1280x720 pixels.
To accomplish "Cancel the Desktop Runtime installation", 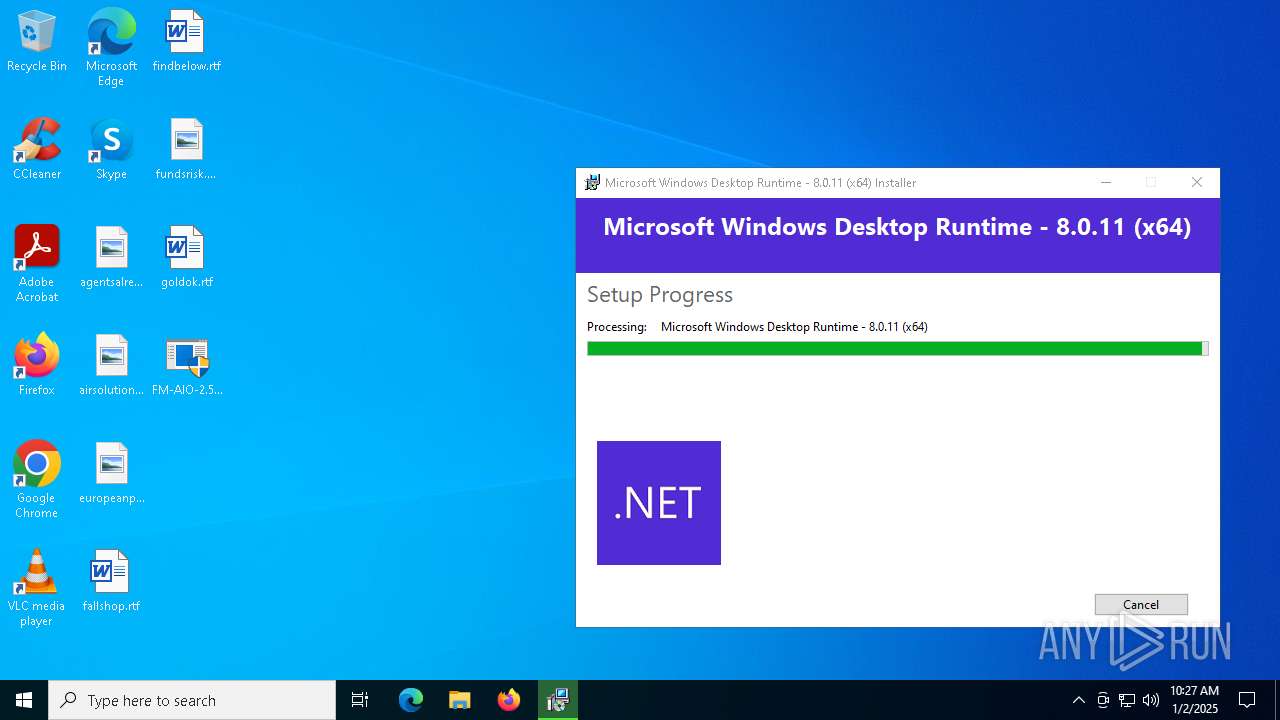I will (1141, 604).
